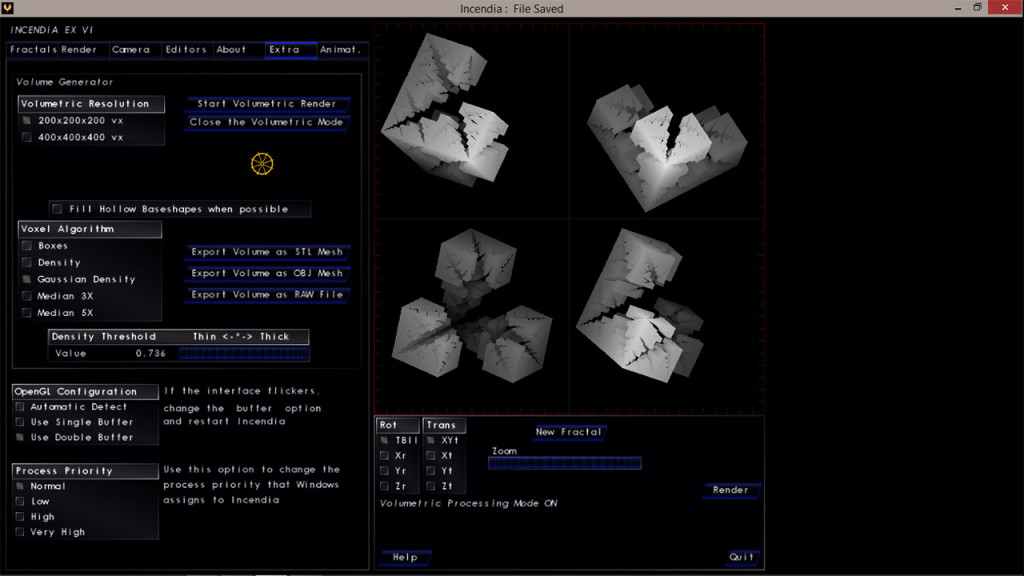
Task: Enable Zt translation option
Action: click(431, 487)
